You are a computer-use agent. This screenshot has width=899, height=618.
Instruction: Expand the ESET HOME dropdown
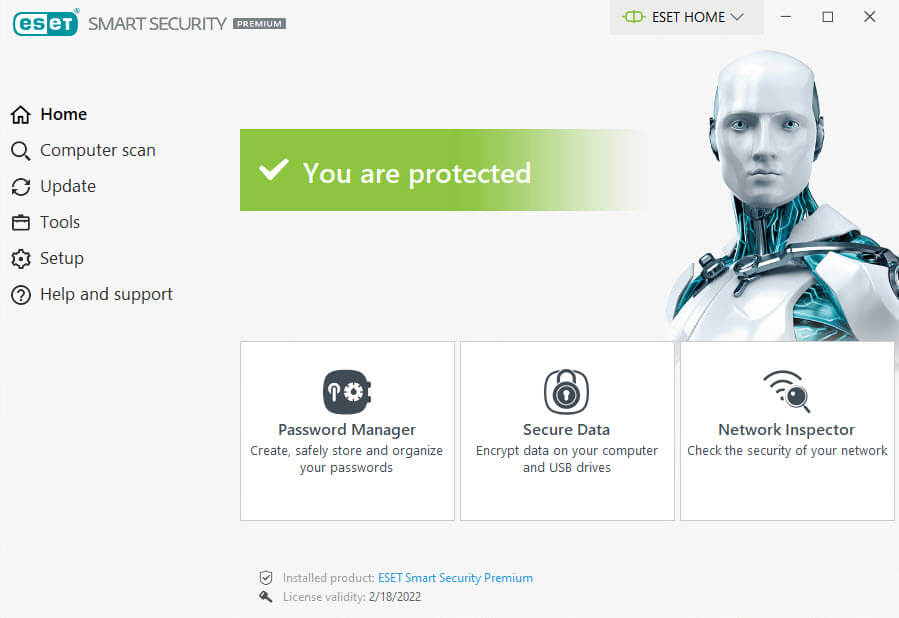[685, 17]
